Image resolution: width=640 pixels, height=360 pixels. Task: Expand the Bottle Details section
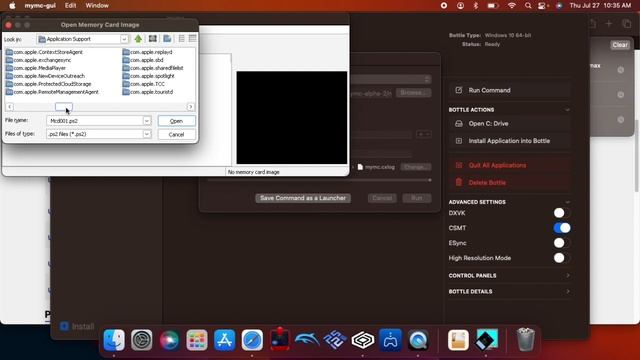pyautogui.click(x=568, y=291)
